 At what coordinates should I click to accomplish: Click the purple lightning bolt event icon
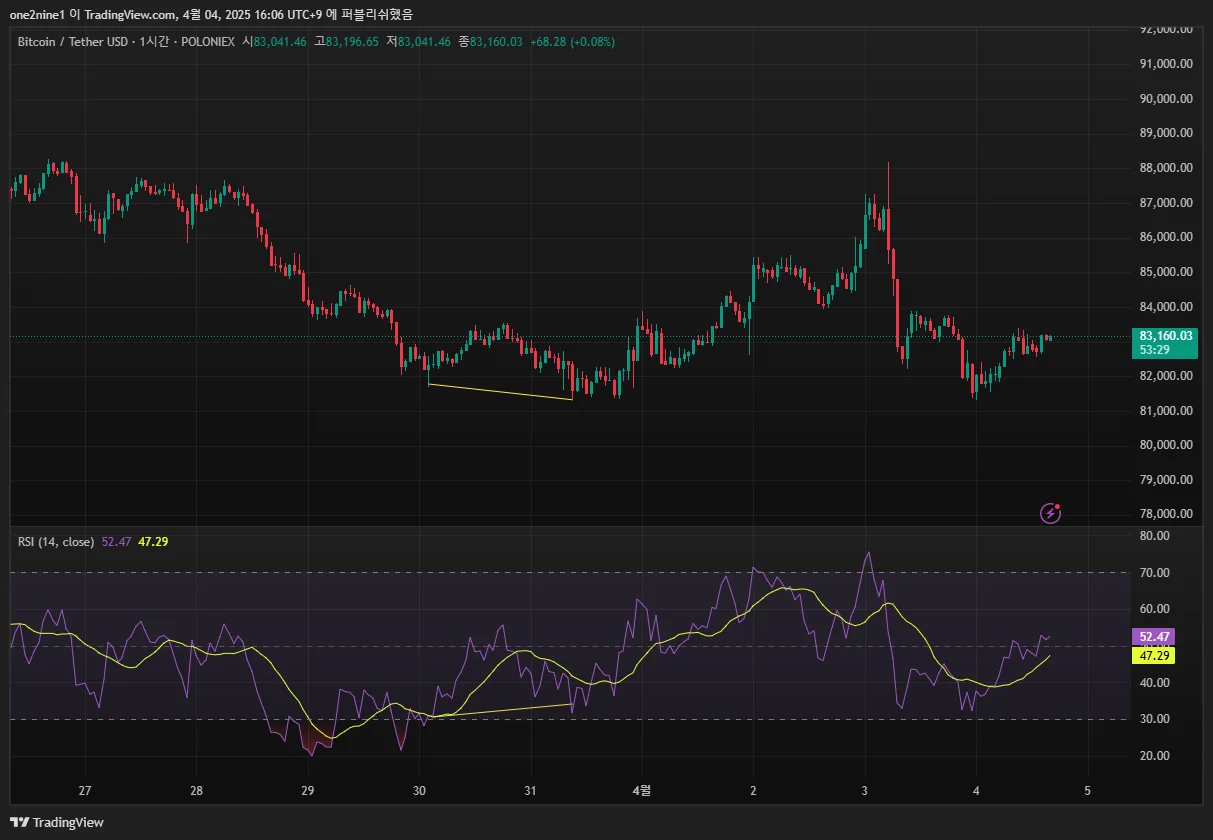click(1050, 513)
